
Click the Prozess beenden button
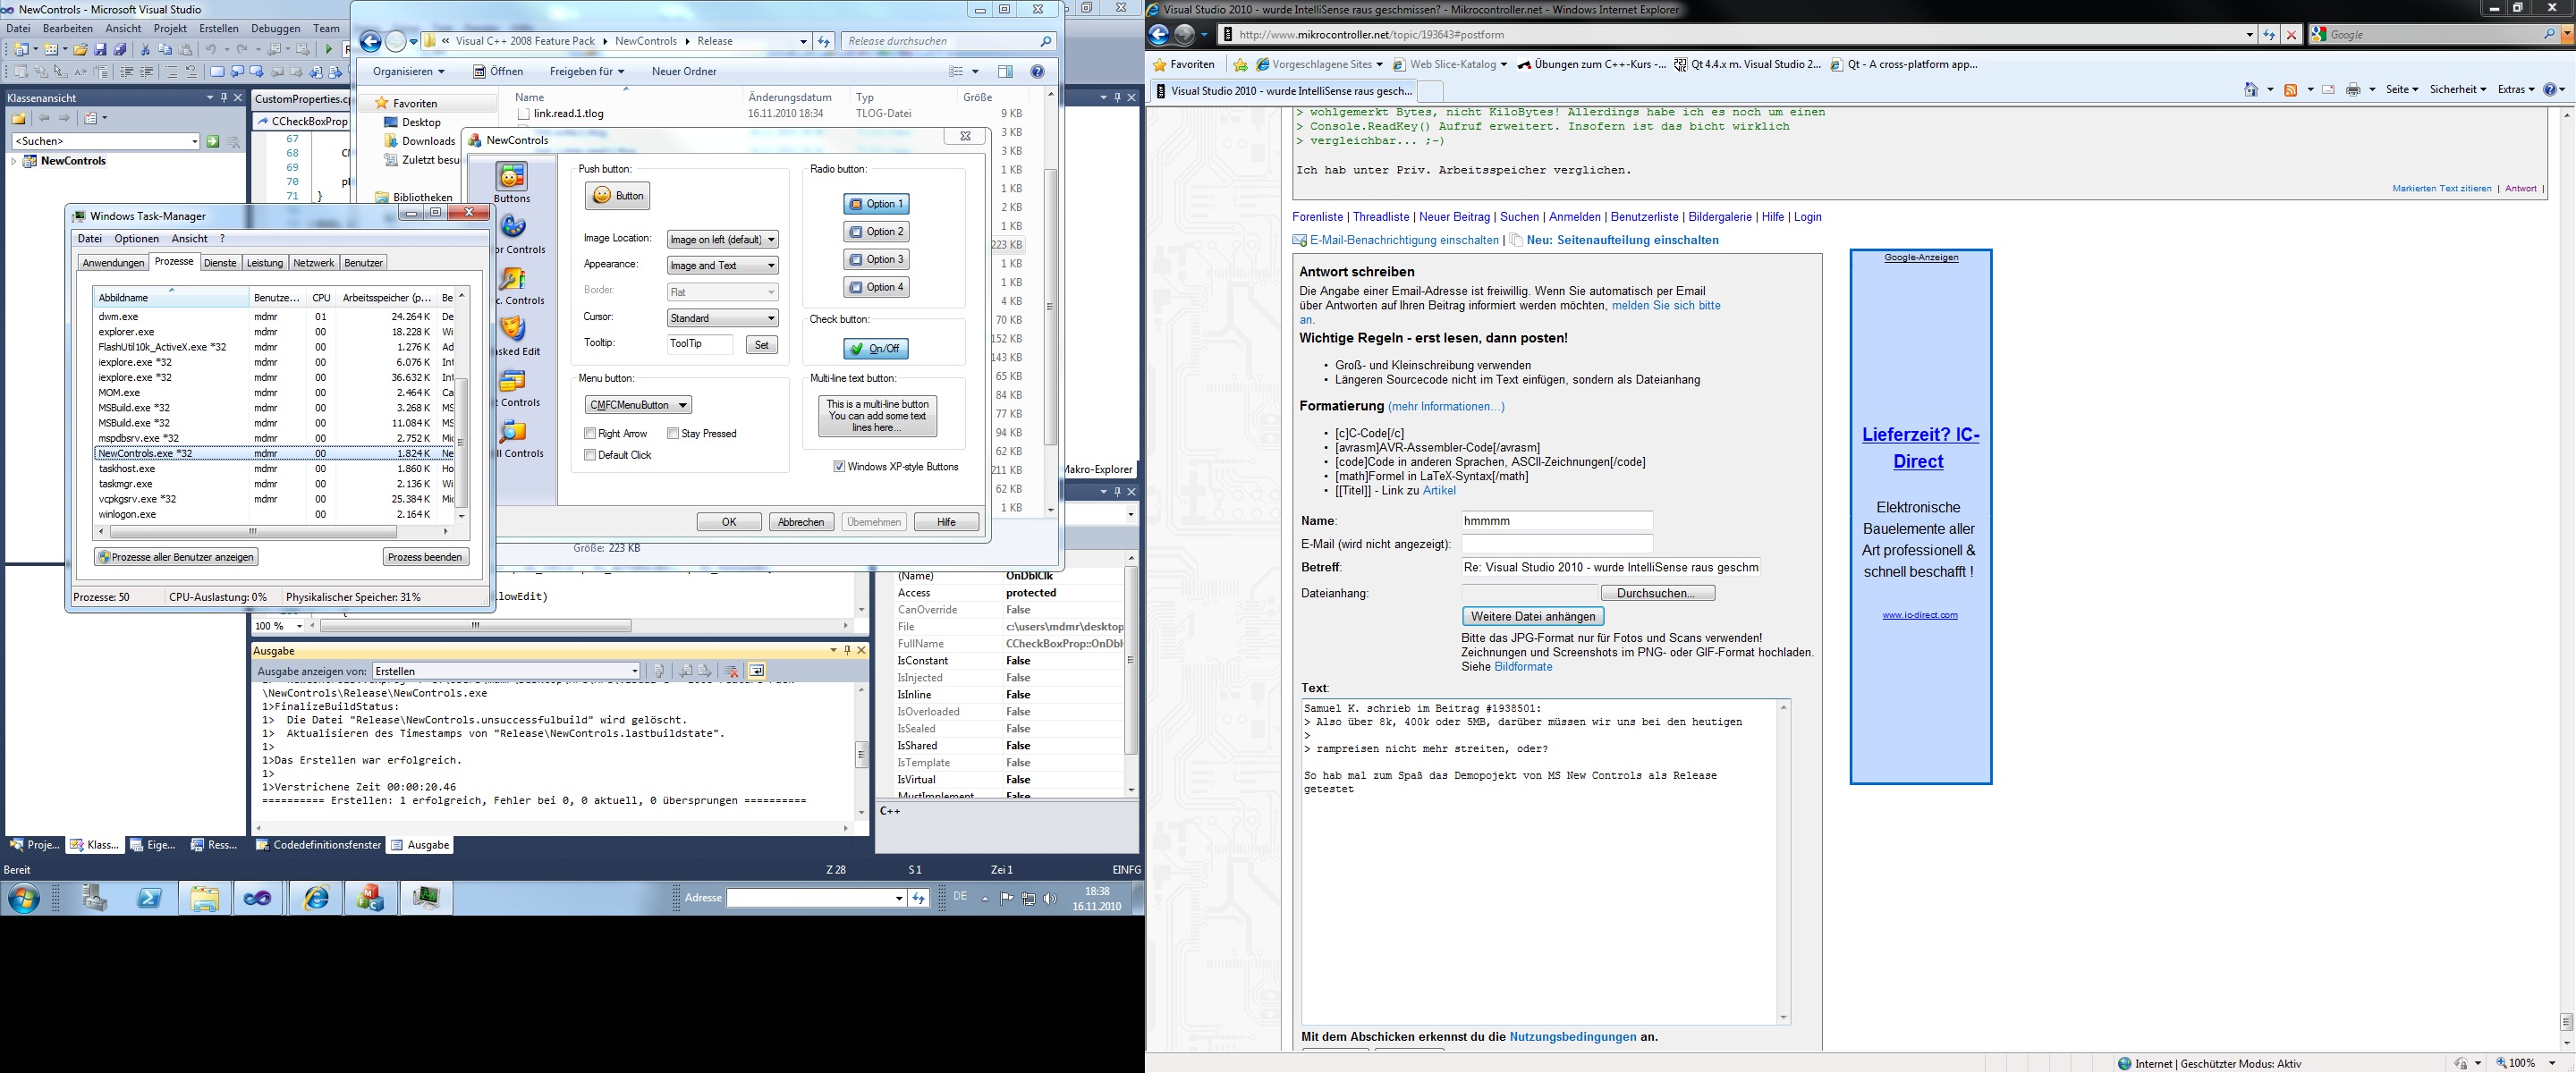425,557
